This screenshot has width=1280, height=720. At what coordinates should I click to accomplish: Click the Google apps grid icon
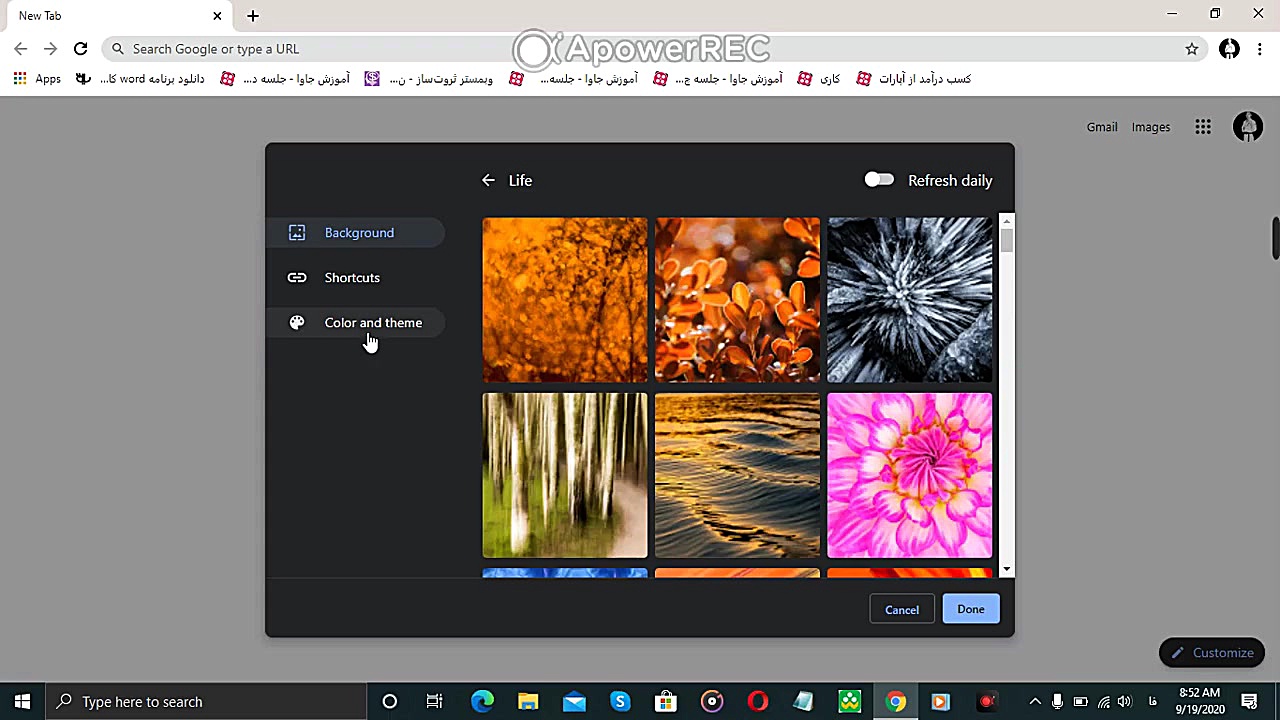click(x=1203, y=127)
